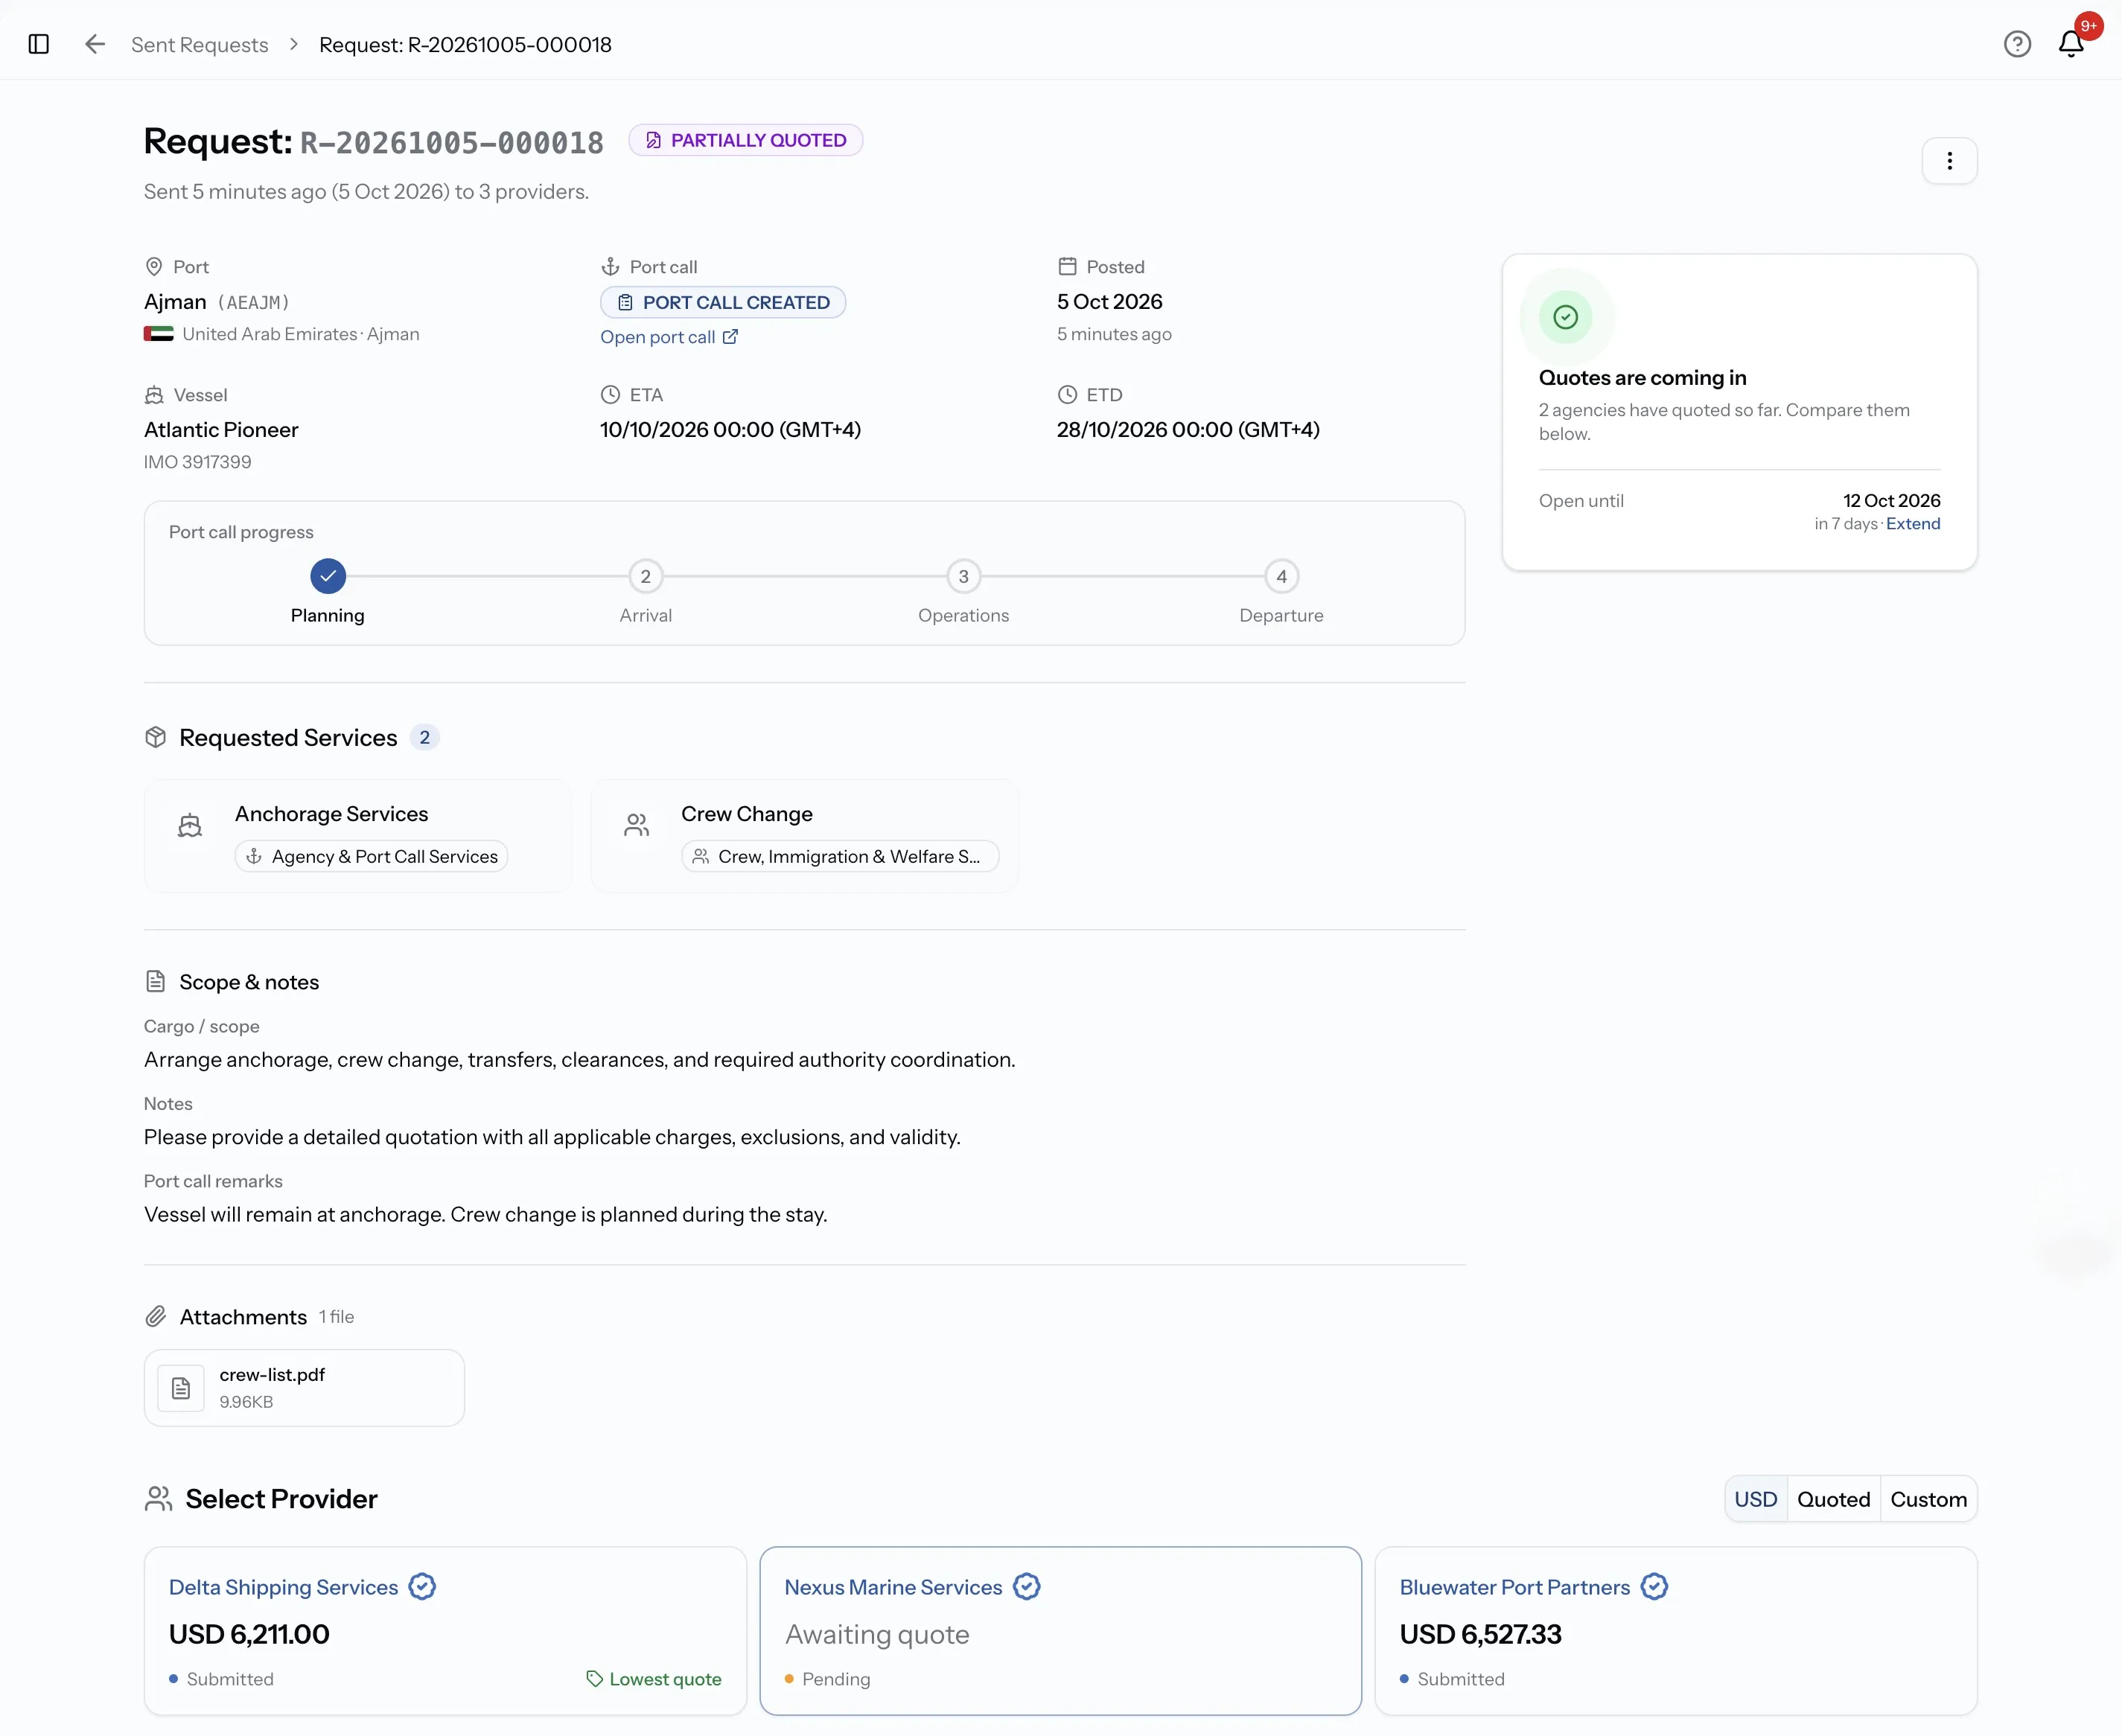Click the Attachments paperclip icon

(155, 1317)
